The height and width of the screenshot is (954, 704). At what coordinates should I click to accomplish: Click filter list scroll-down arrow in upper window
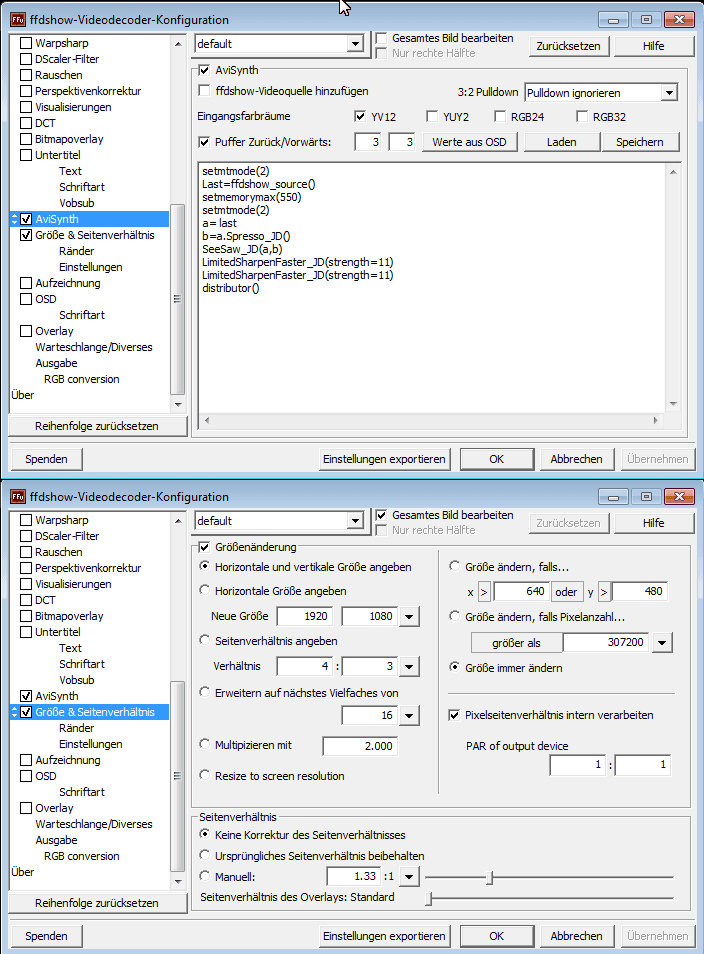[178, 405]
